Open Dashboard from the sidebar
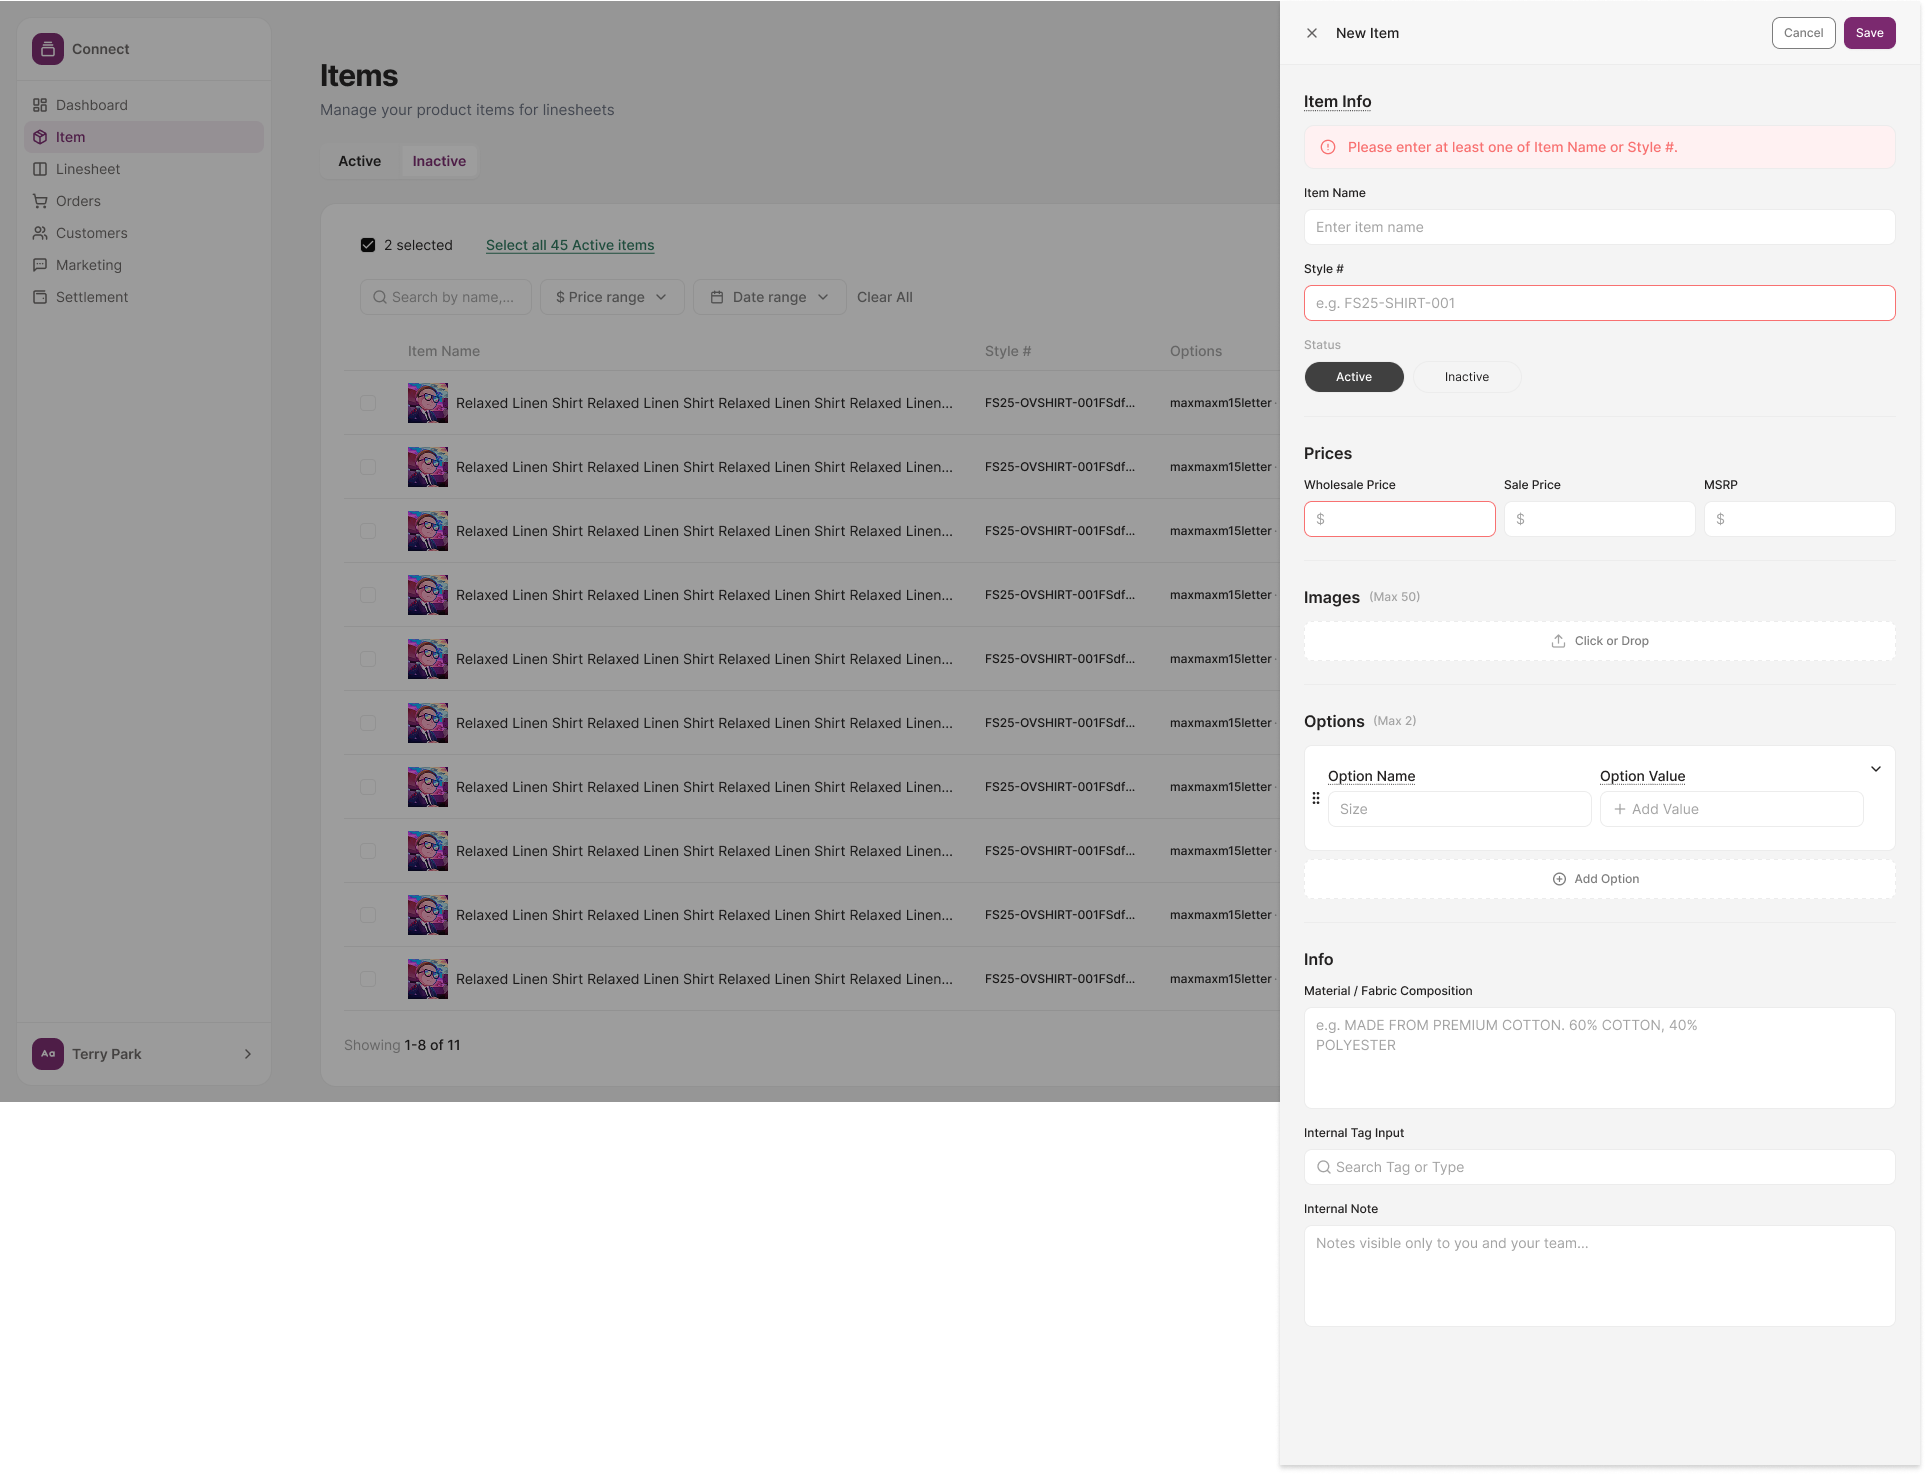Viewport: 1925px width, 1474px height. point(144,105)
